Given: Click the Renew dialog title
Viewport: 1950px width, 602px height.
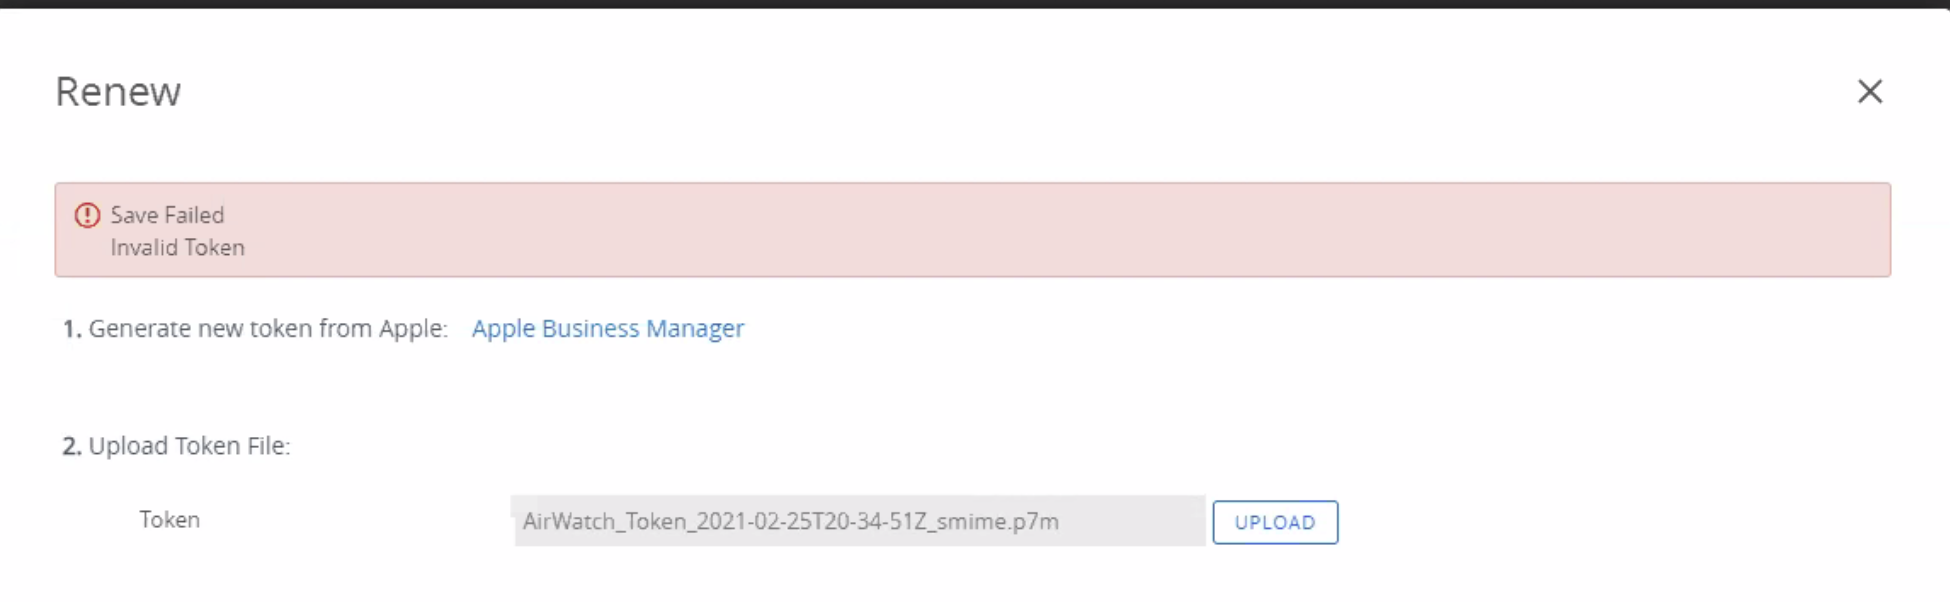Looking at the screenshot, I should (118, 91).
